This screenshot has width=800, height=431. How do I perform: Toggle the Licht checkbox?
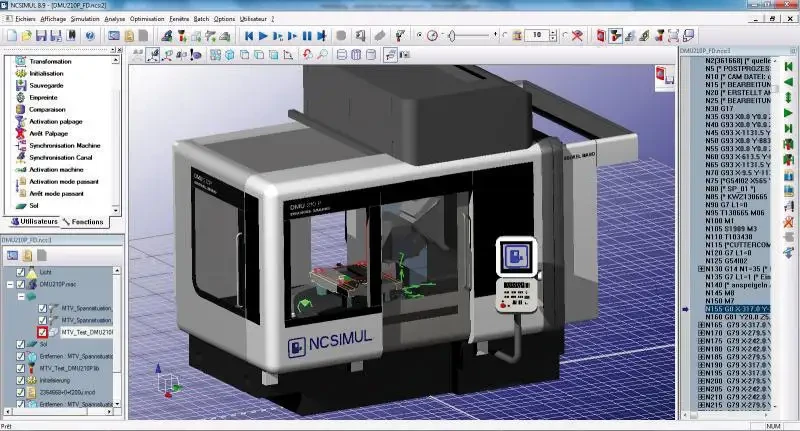pos(20,272)
